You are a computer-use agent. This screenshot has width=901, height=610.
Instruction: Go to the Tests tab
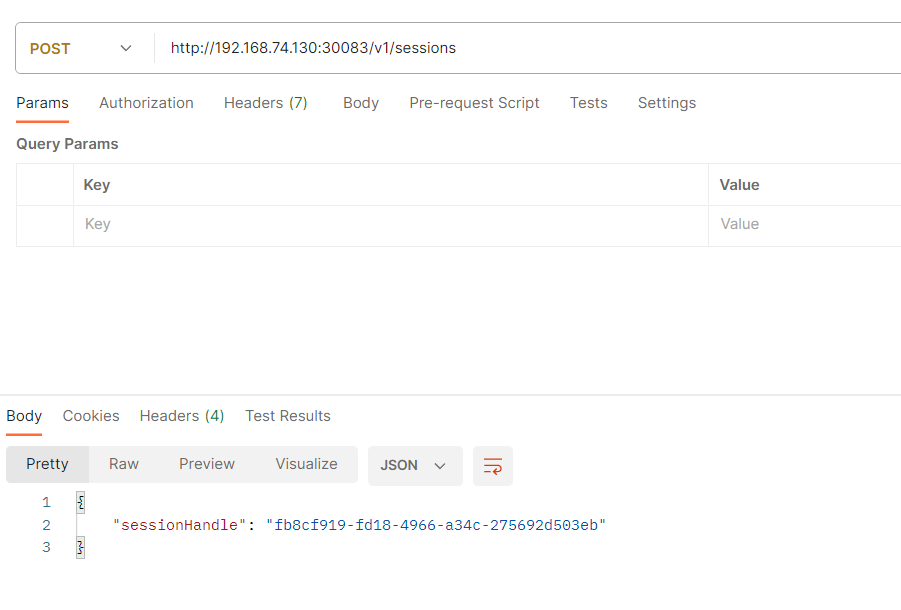[588, 103]
